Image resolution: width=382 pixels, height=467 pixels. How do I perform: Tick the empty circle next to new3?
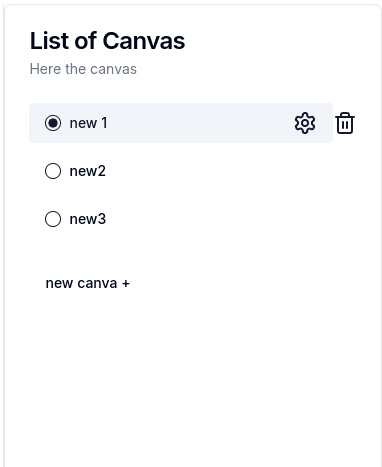coord(53,219)
